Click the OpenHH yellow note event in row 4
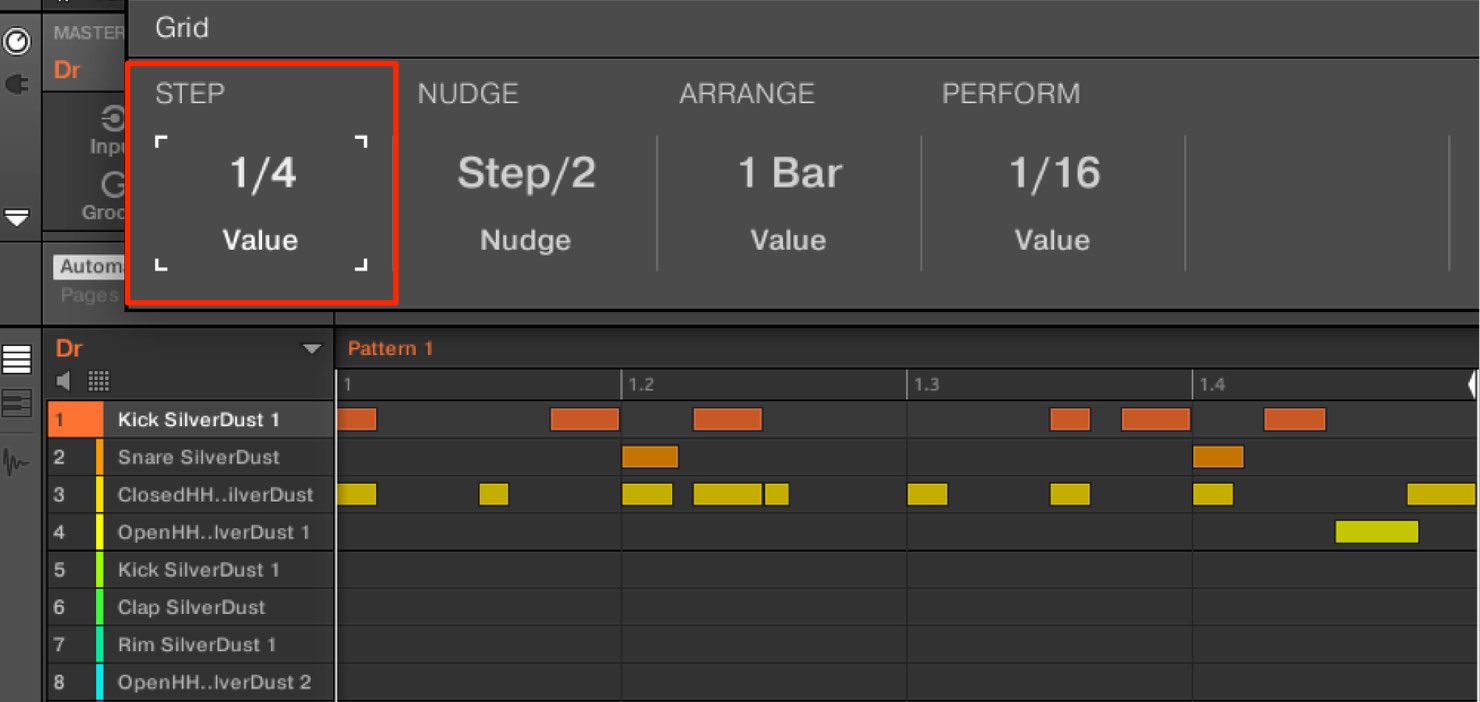Viewport: 1480px width, 702px height. click(1377, 532)
